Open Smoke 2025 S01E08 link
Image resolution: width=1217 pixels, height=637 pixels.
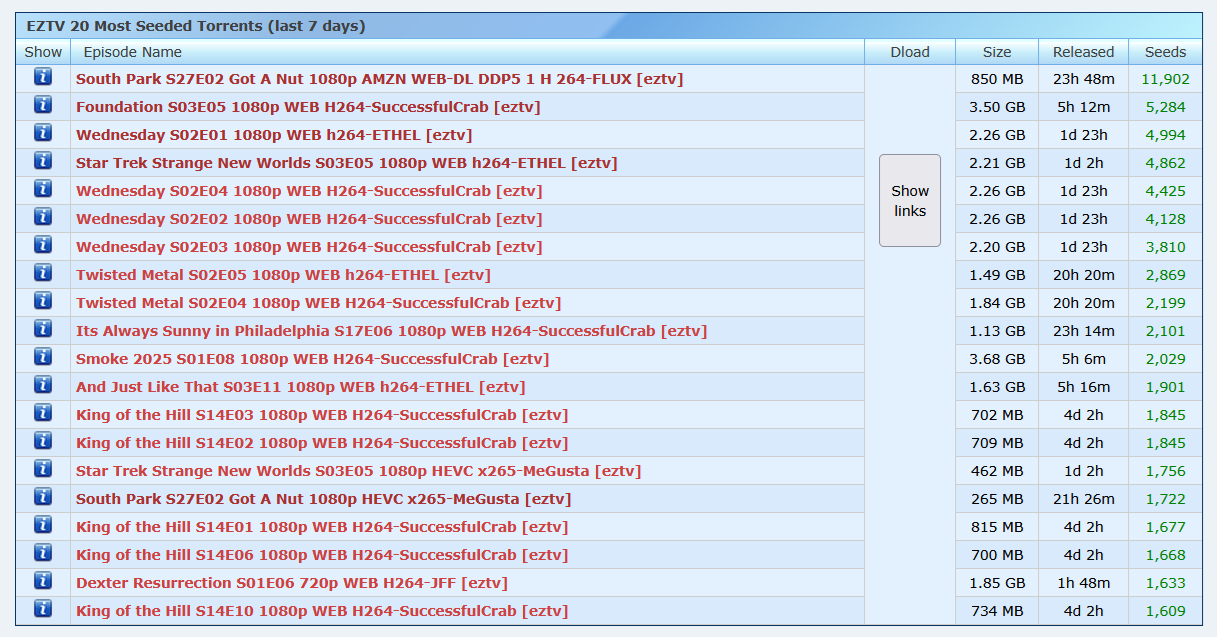(x=312, y=359)
